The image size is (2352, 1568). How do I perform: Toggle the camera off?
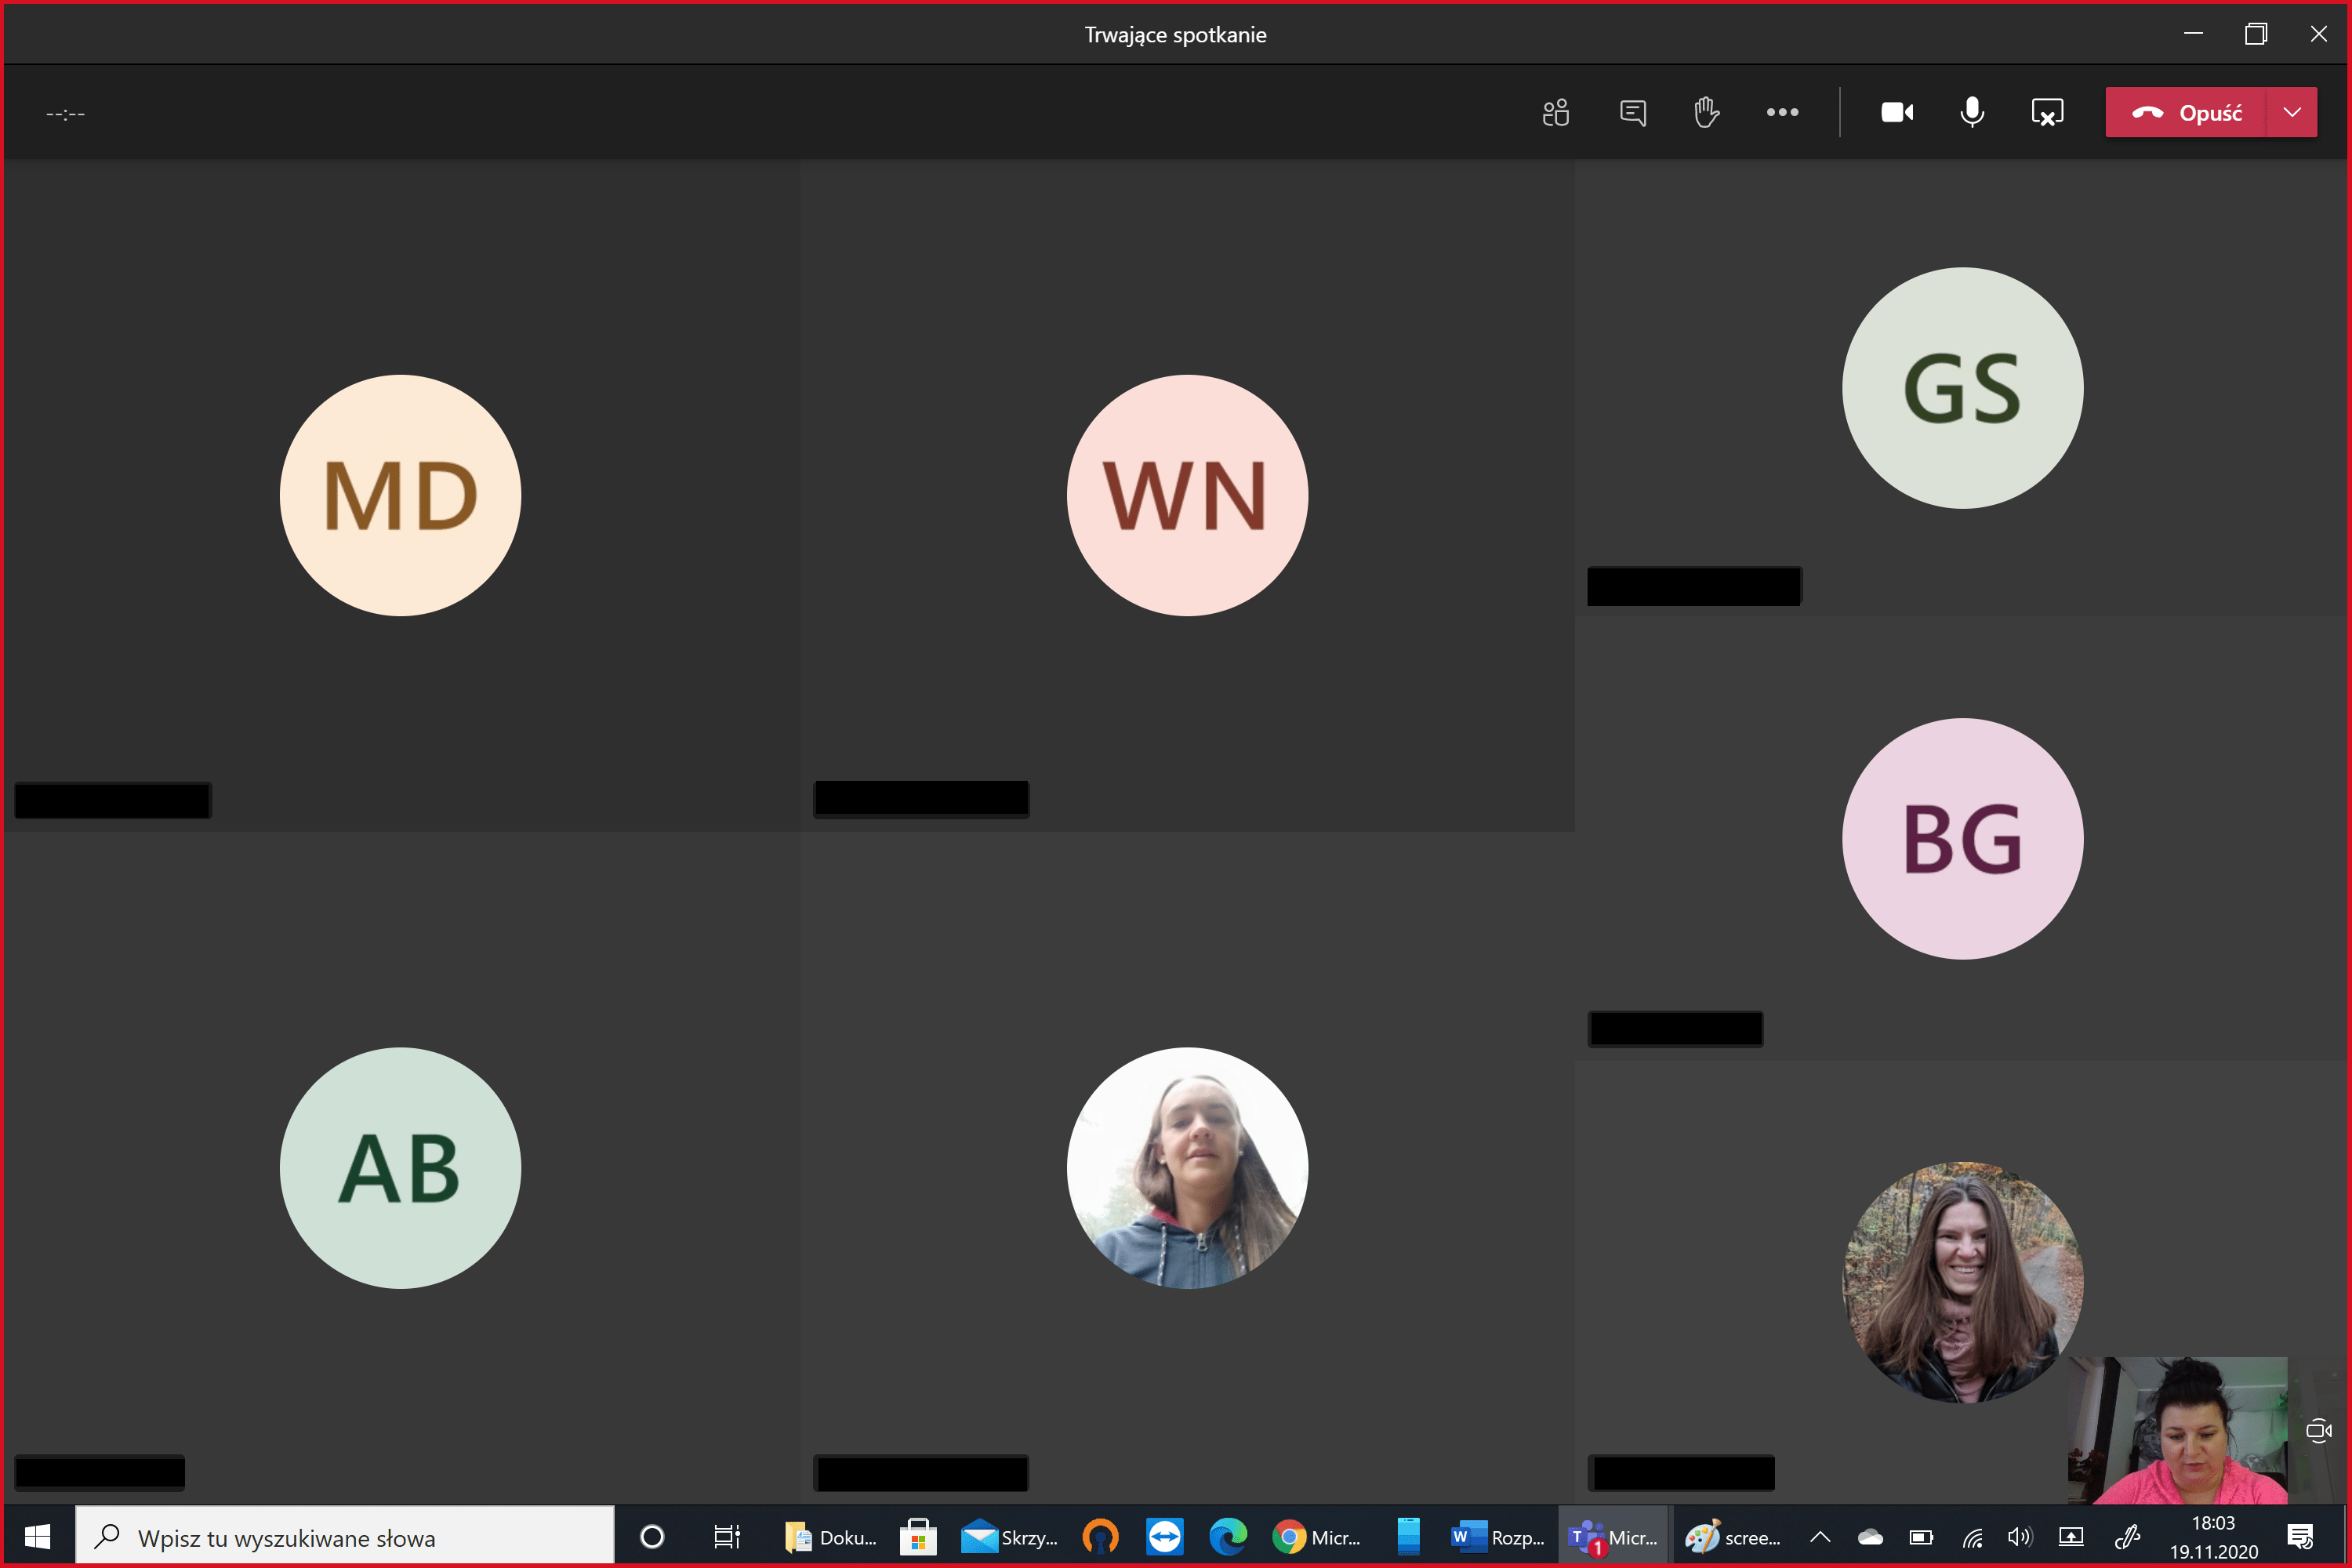coord(1897,112)
